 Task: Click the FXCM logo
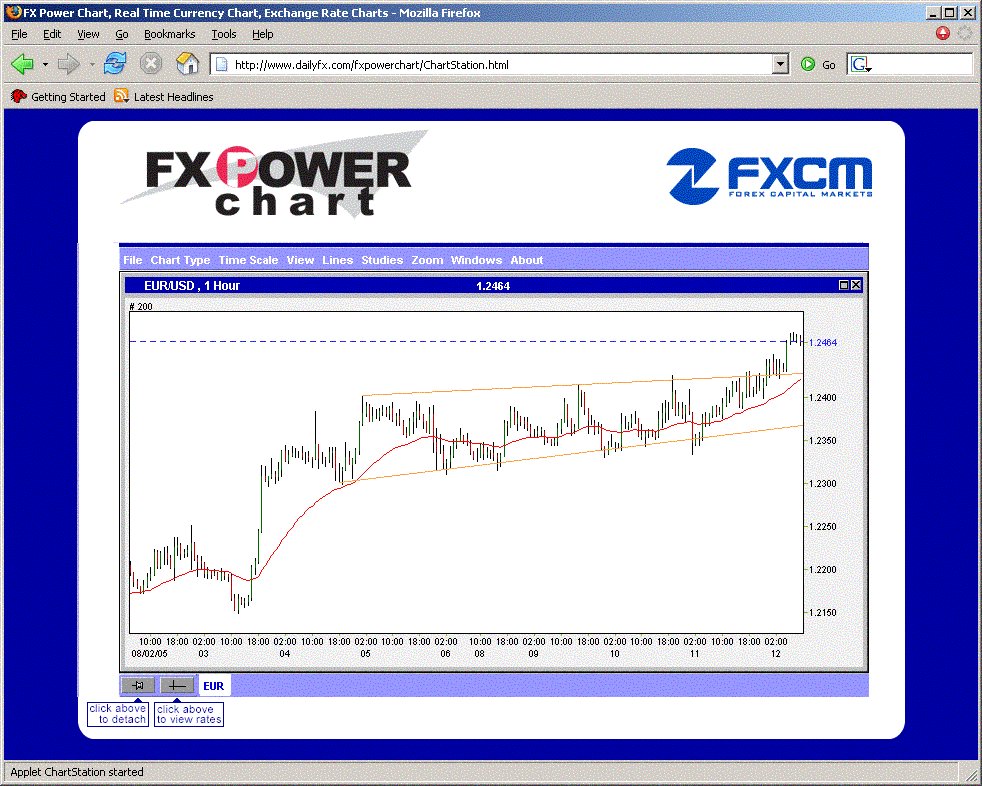770,177
